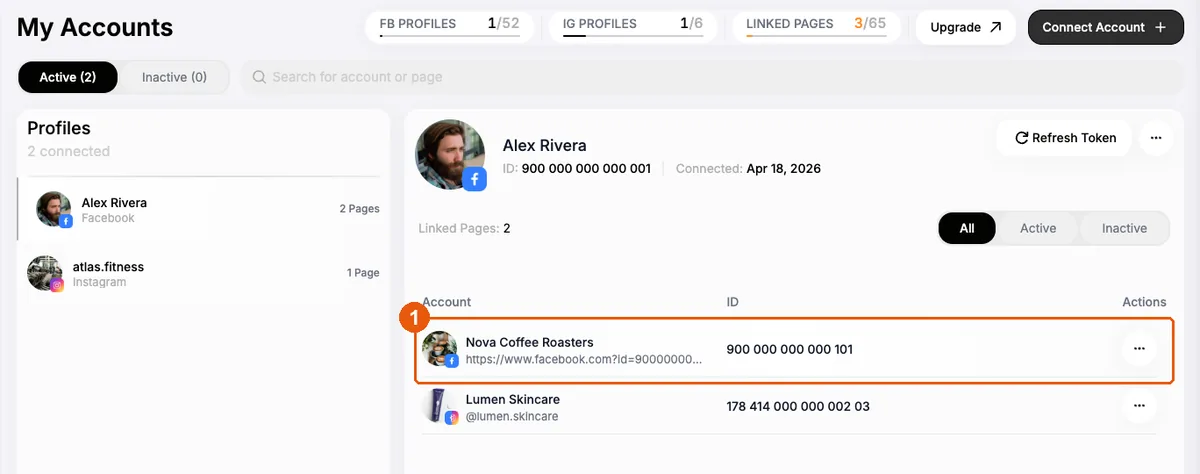Click the Nova Coffee Roasters page name

point(529,342)
